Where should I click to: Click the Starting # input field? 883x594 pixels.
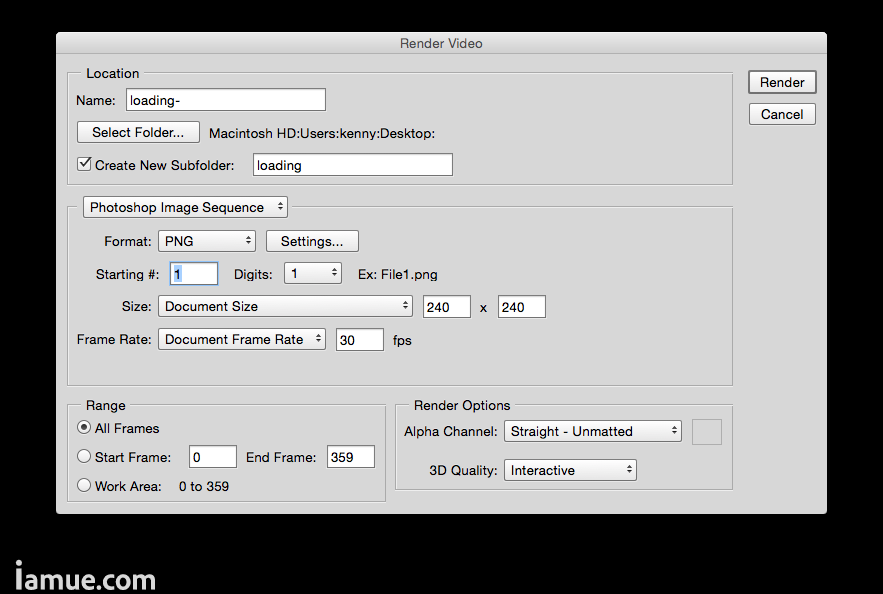pos(194,274)
